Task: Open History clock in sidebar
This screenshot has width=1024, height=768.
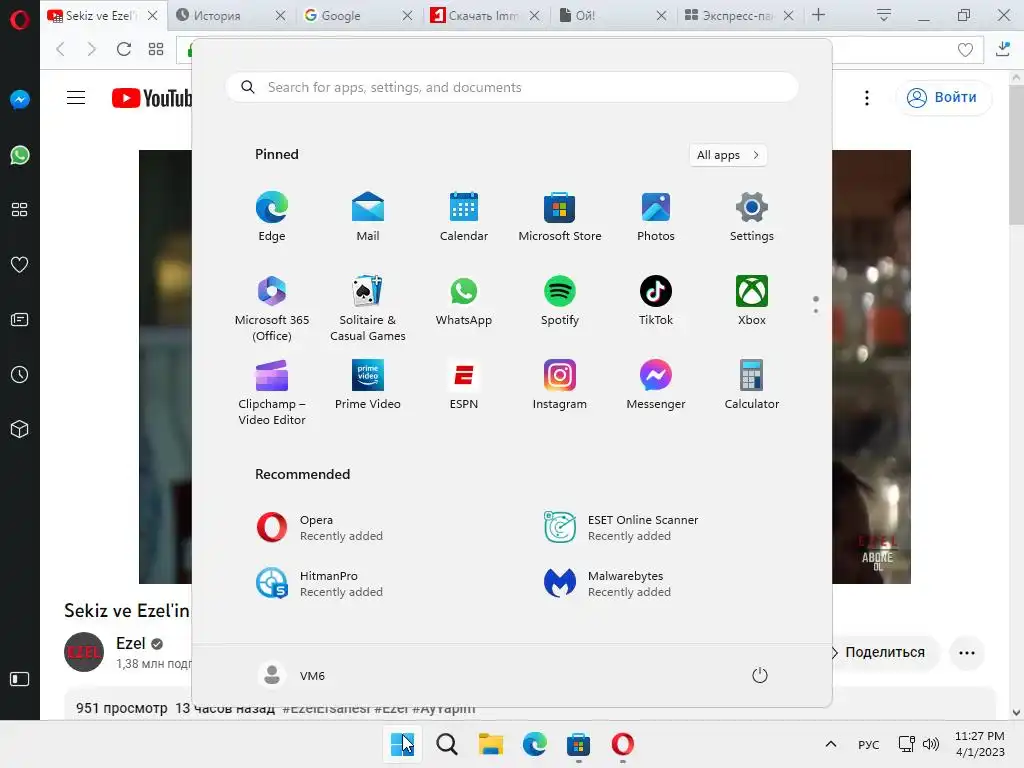Action: point(20,374)
